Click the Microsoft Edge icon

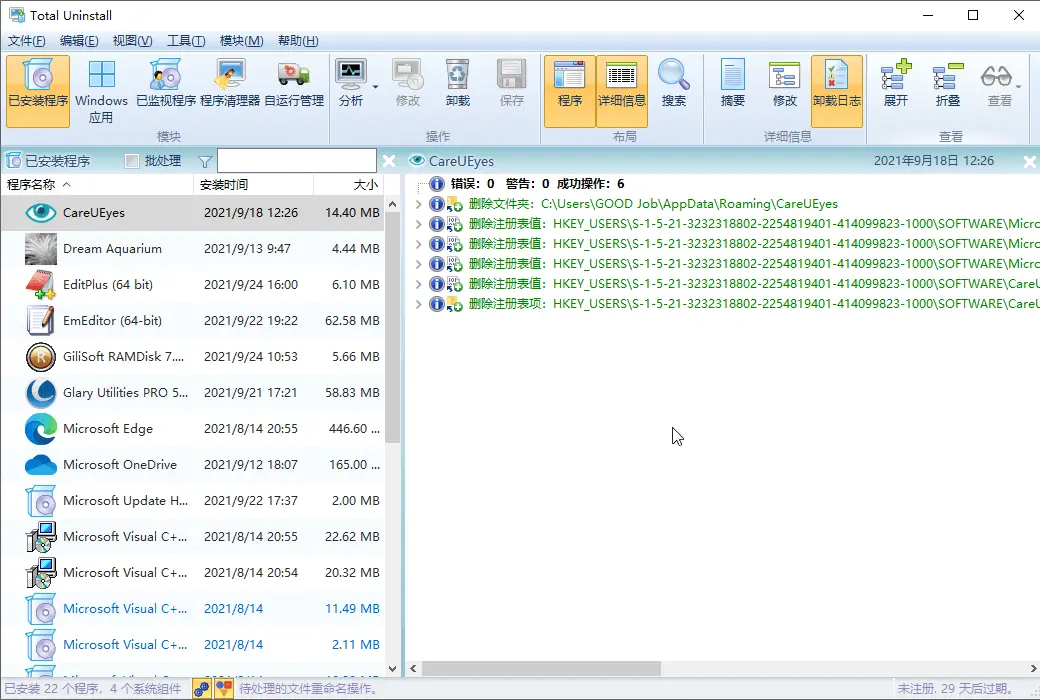coord(40,429)
